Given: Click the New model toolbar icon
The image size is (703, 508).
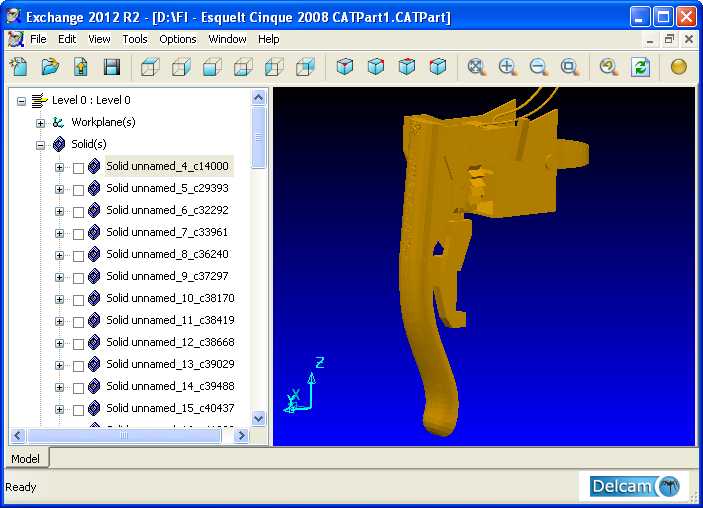Looking at the screenshot, I should [x=19, y=67].
